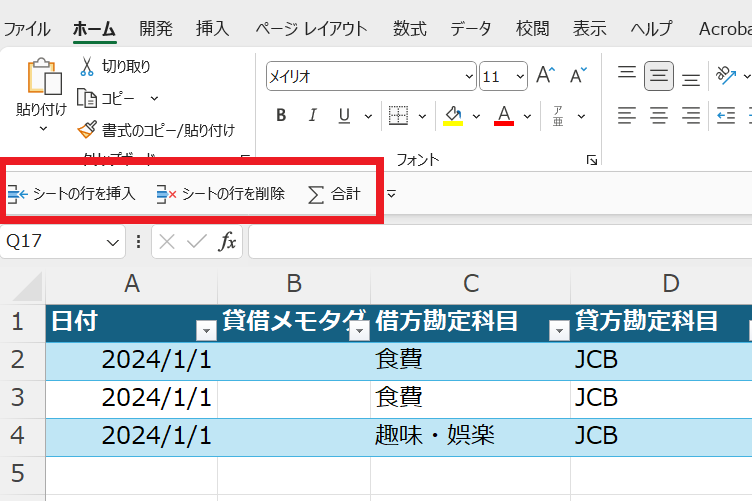Image resolution: width=752 pixels, height=501 pixels.
Task: Switch to the データ ribbon tab
Action: [470, 28]
